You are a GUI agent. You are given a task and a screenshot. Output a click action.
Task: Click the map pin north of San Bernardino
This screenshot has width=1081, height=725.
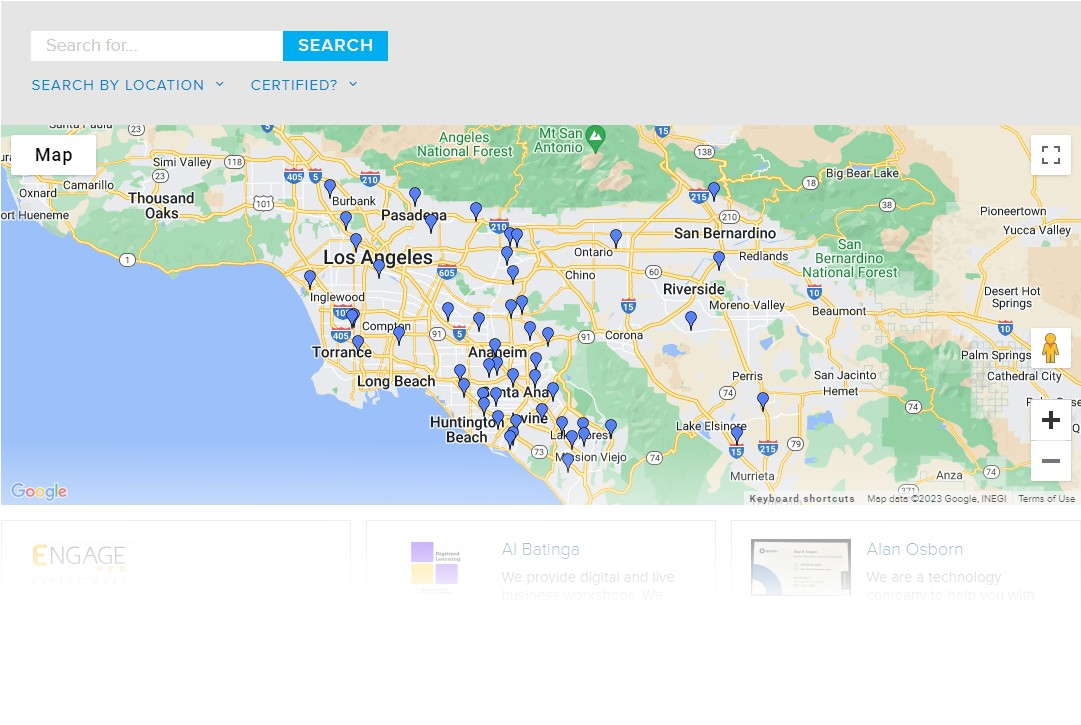click(x=714, y=190)
